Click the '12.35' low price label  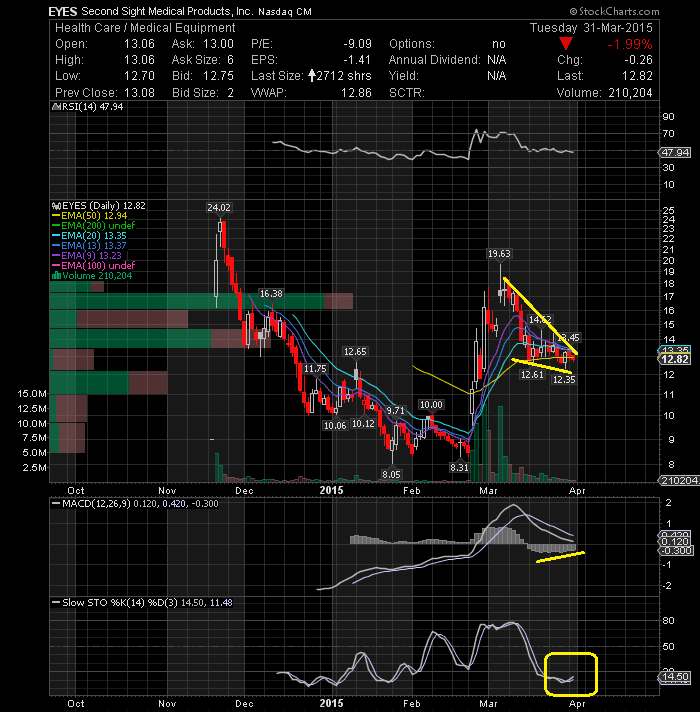[x=564, y=380]
